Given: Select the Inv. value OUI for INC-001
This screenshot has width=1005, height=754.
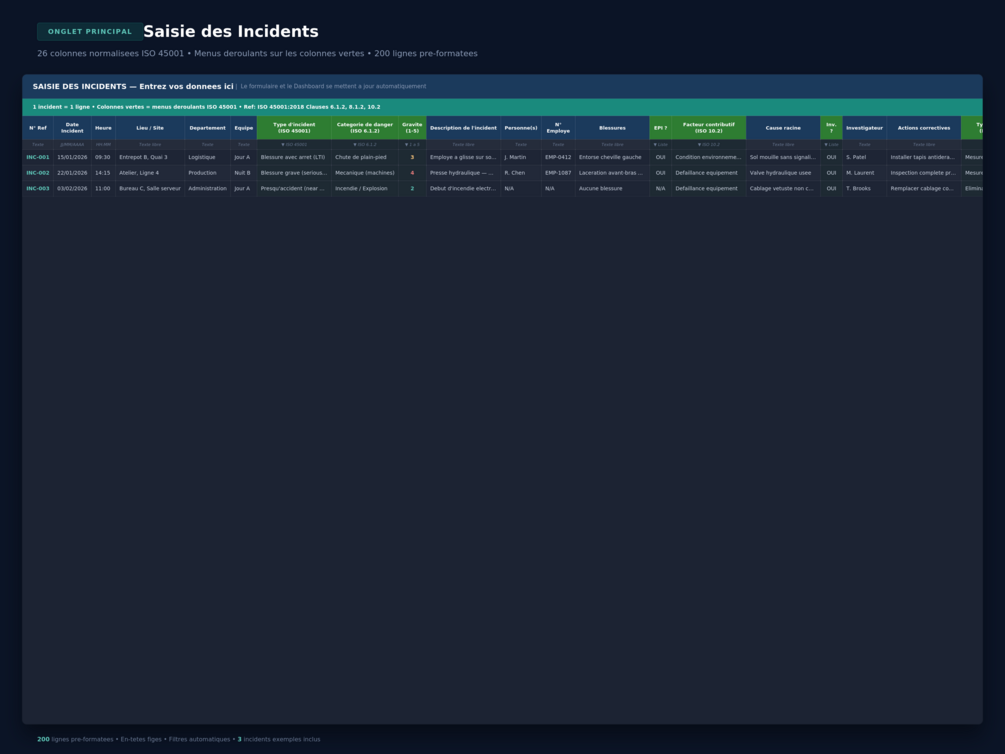Looking at the screenshot, I should coord(831,157).
